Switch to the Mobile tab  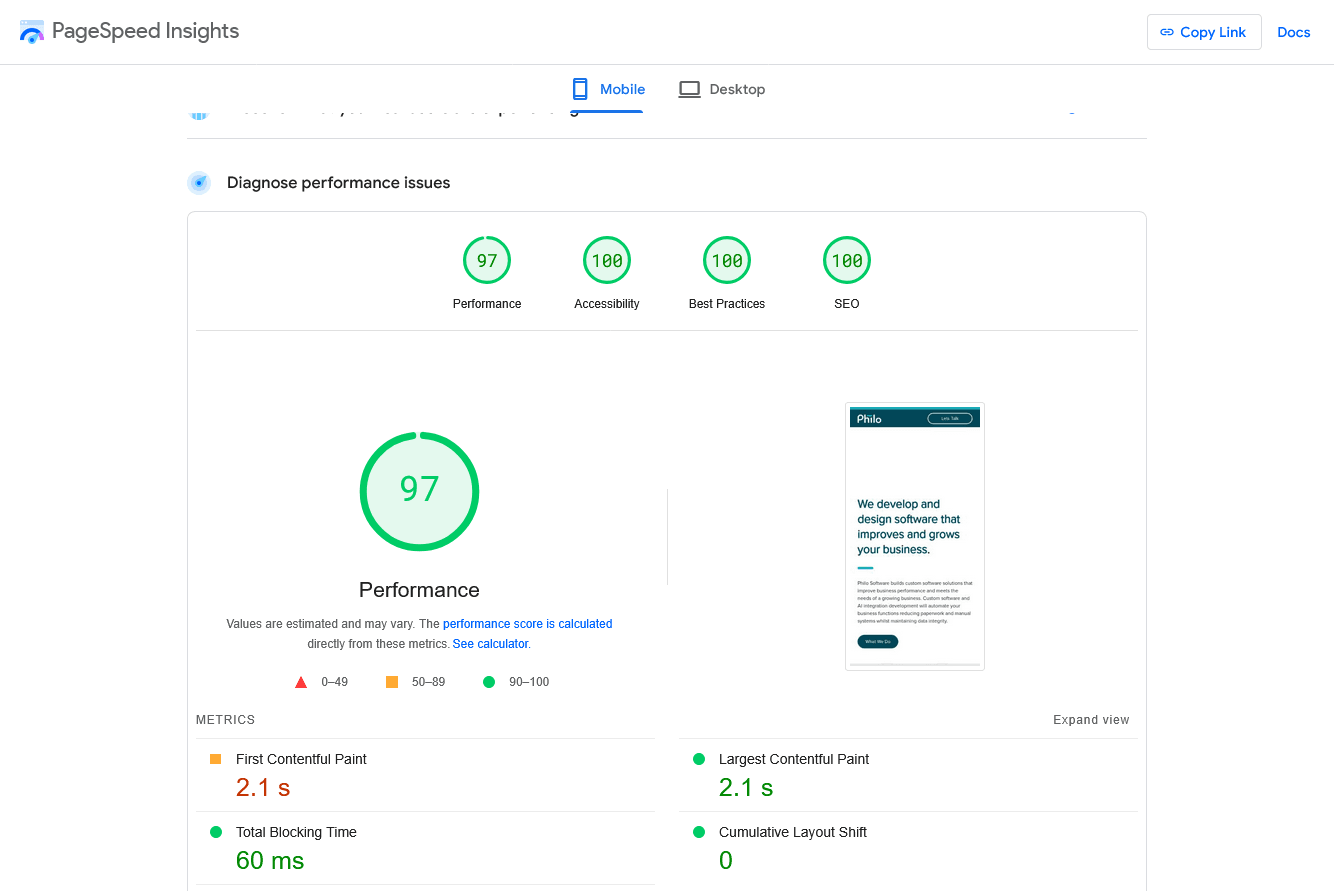click(608, 89)
